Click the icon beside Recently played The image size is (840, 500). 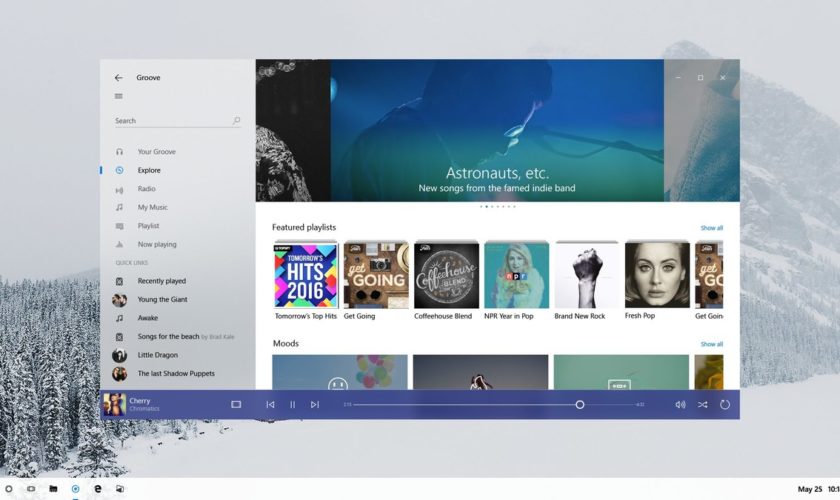click(x=119, y=281)
